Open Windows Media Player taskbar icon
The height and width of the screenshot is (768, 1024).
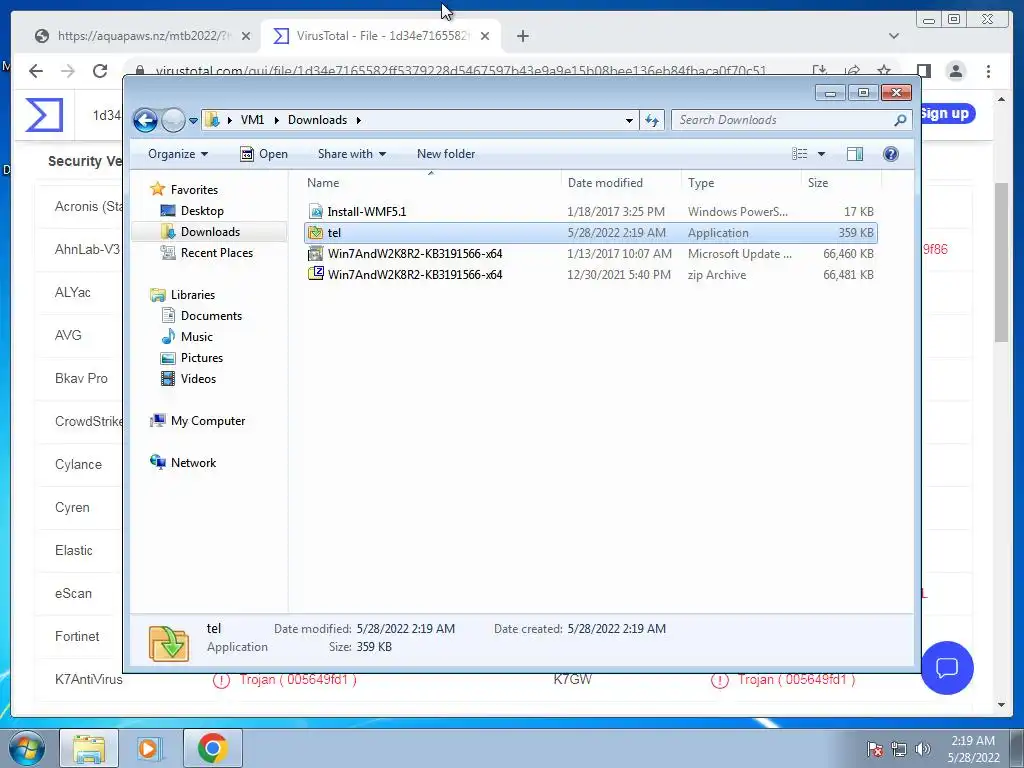coord(149,748)
